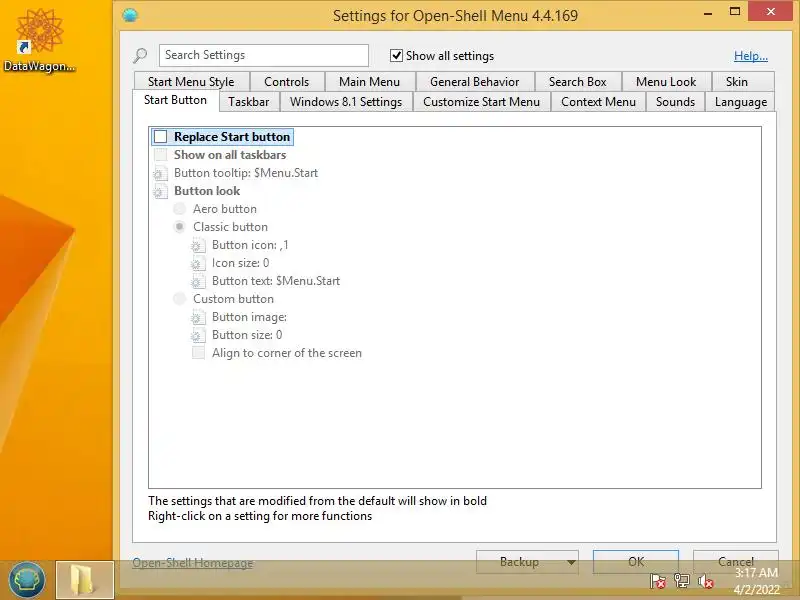The image size is (800, 600).
Task: Select the Custom button radio option
Action: coord(179,298)
